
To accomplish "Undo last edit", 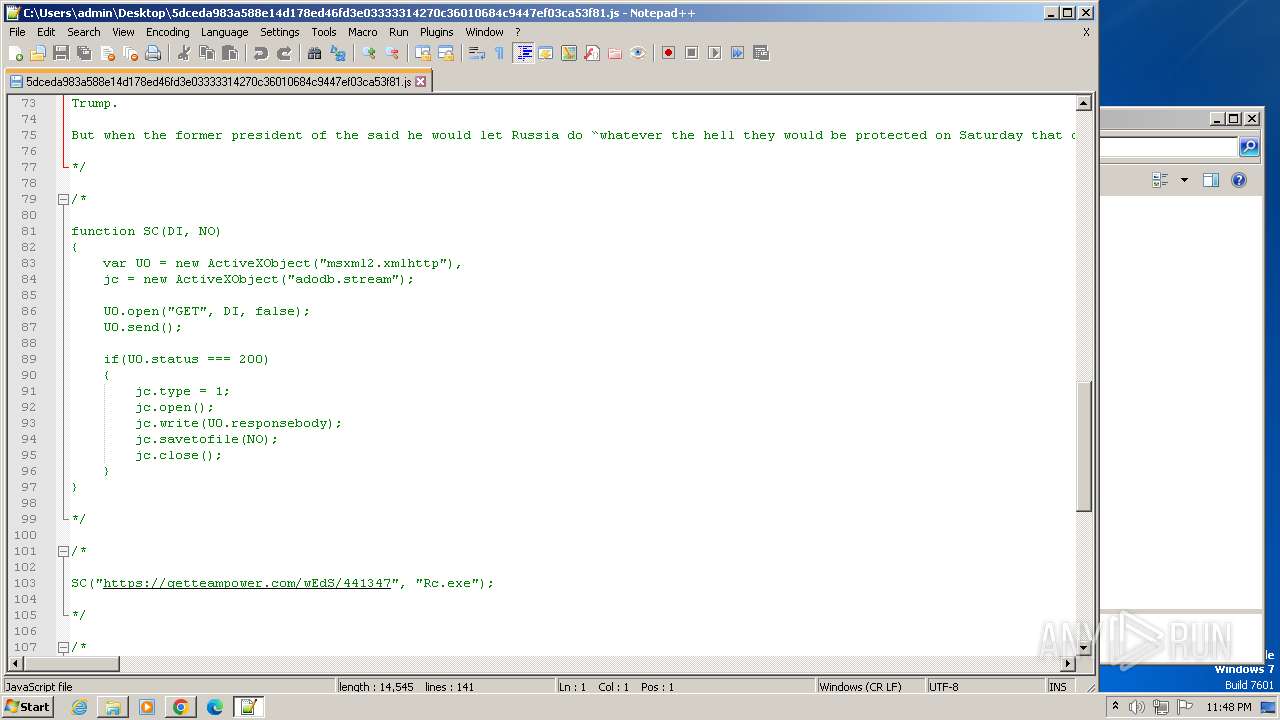I will tap(260, 53).
